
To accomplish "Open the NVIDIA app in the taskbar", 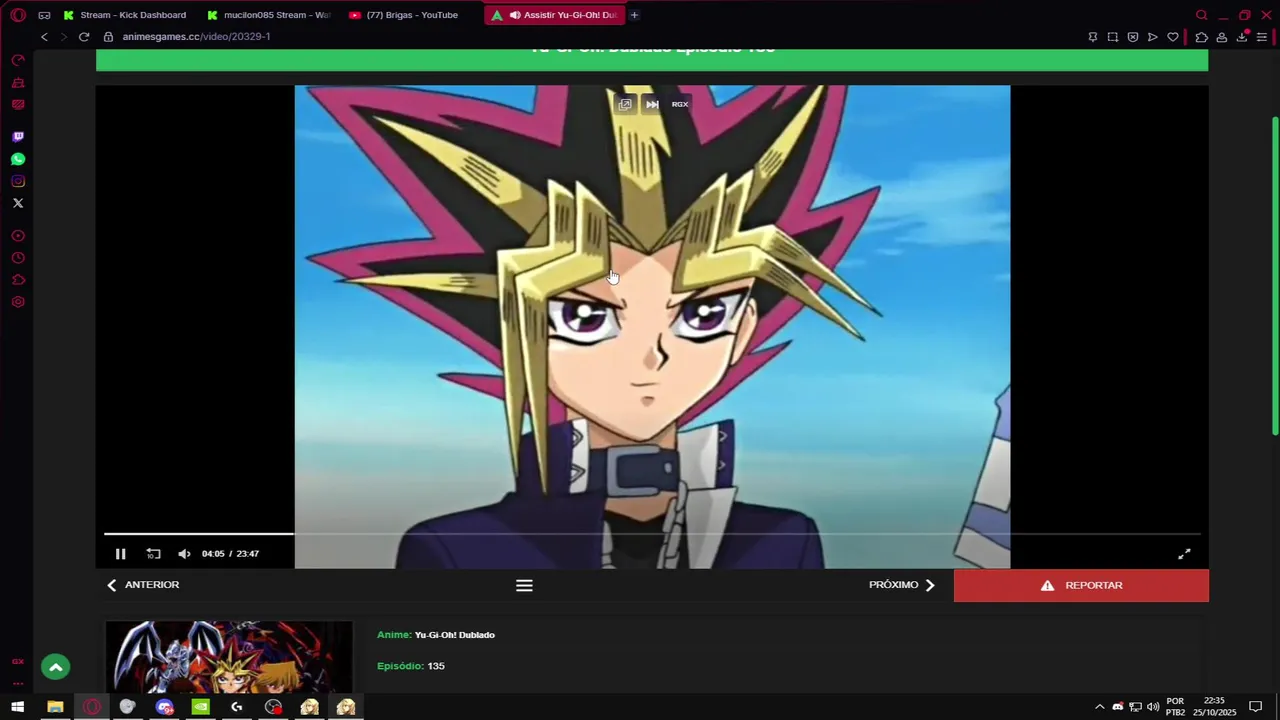I will click(201, 707).
